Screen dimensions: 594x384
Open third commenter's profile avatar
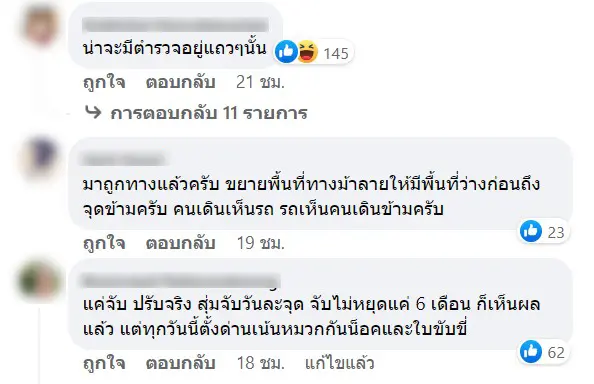pyautogui.click(x=40, y=280)
